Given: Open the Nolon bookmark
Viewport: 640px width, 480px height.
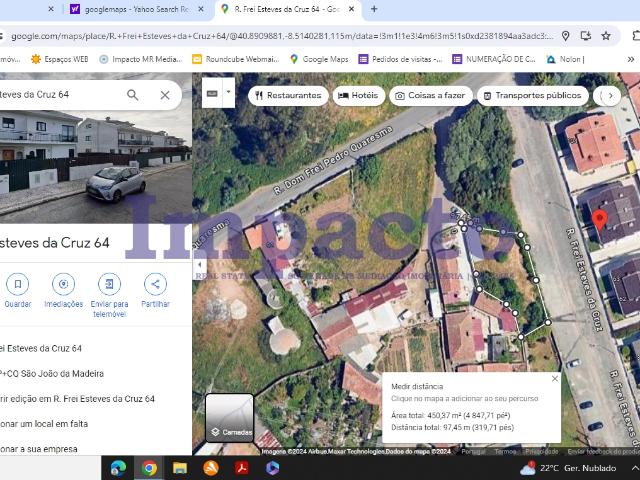Looking at the screenshot, I should (566, 59).
